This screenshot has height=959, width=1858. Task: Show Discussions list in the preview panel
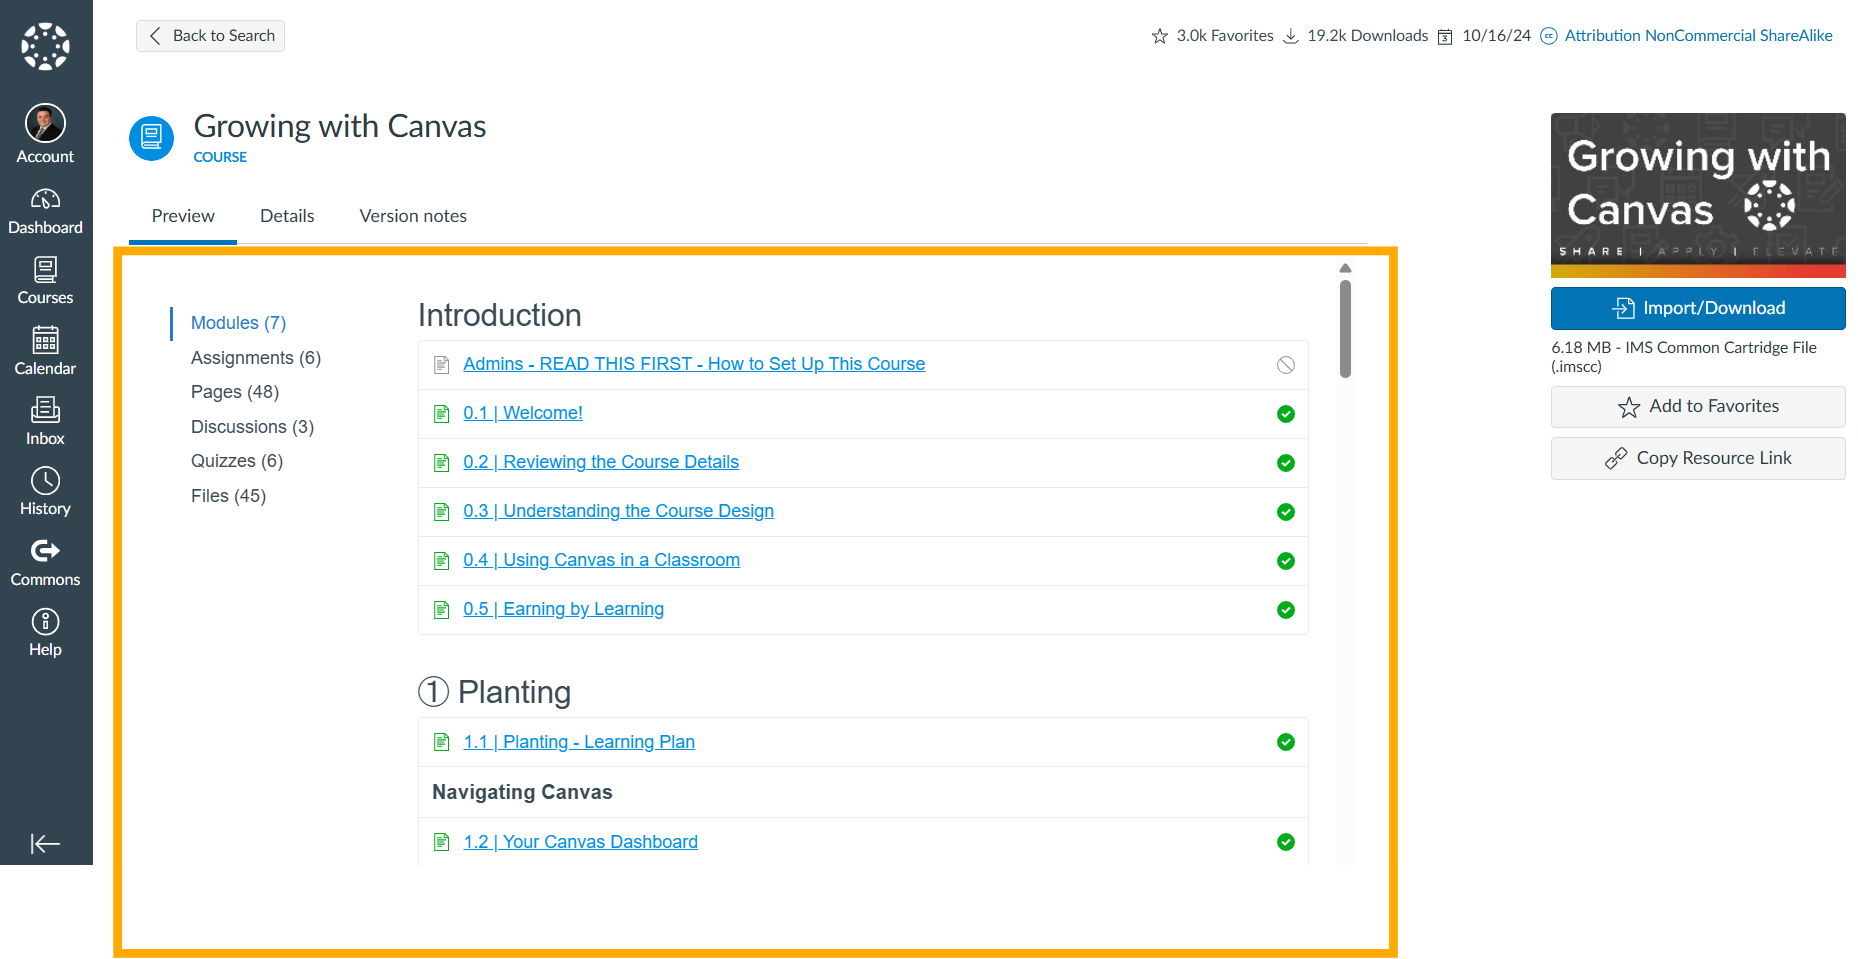pos(252,426)
